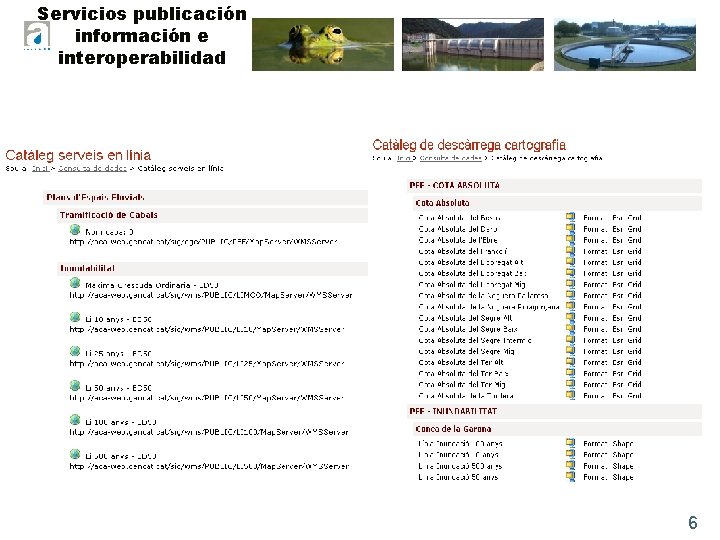Image resolution: width=720 pixels, height=540 pixels.
Task: Click download icon for Cota Absoluta del Francolí
Action: click(x=570, y=251)
